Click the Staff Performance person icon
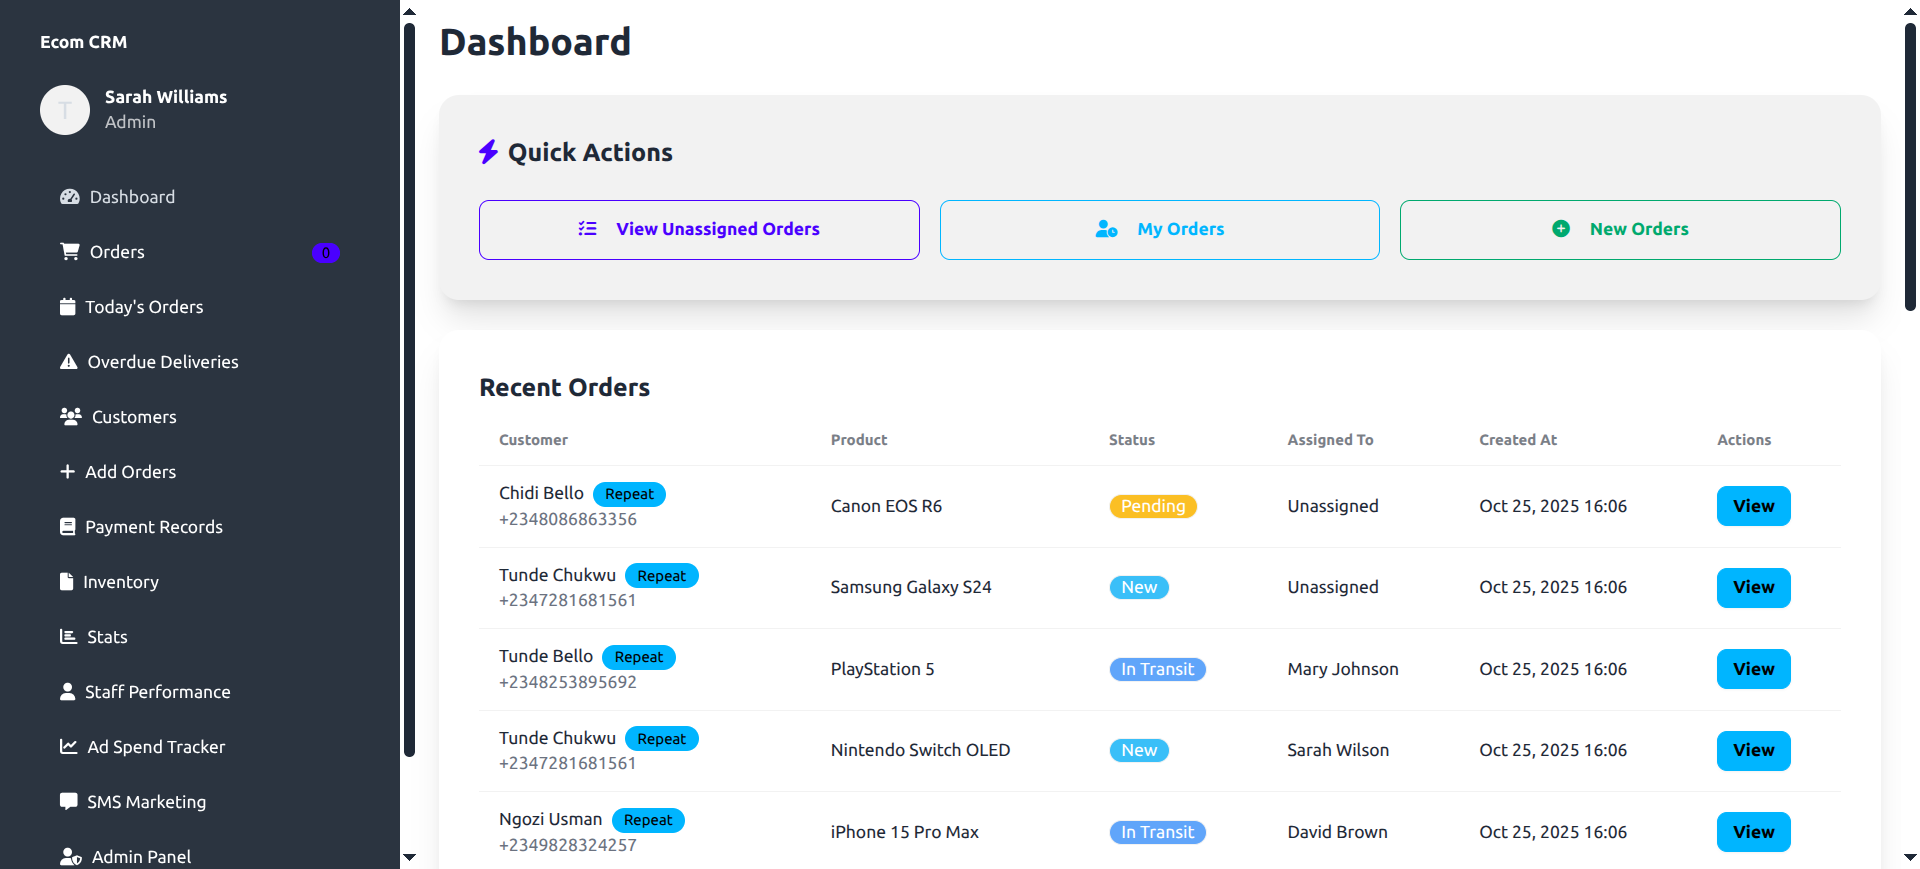 (67, 692)
